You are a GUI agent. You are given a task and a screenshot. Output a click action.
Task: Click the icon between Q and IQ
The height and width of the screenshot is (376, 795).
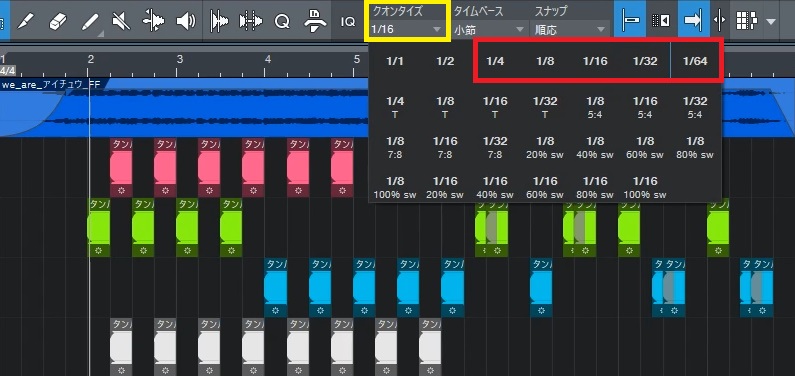[314, 20]
